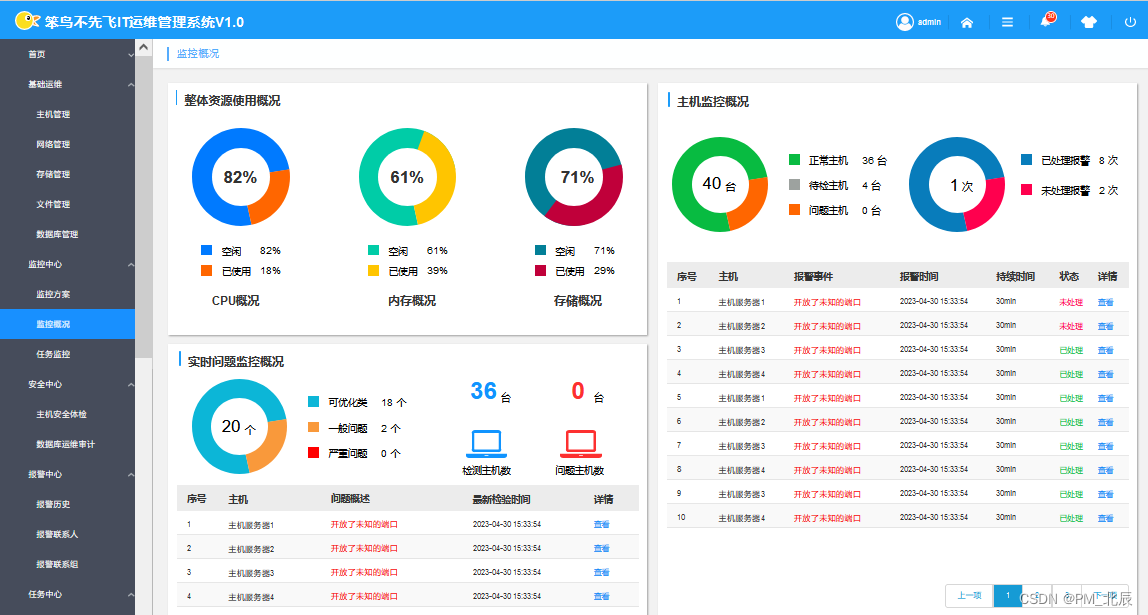
Task: Click orange 已使用 18% CPU legend swatch
Action: tap(206, 270)
